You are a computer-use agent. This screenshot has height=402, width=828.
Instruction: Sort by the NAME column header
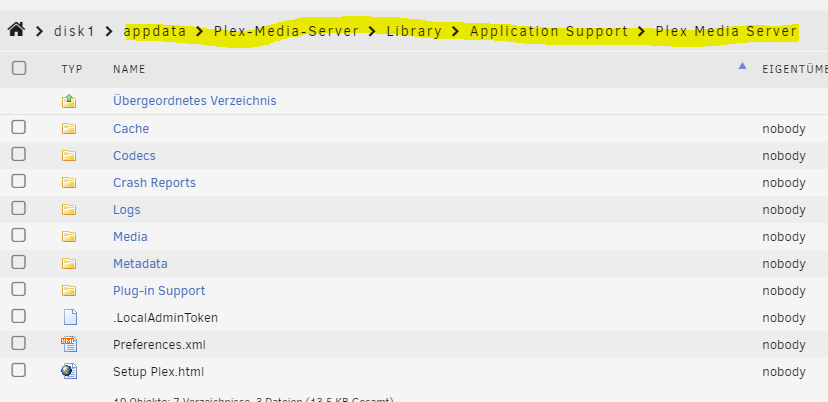coord(129,69)
